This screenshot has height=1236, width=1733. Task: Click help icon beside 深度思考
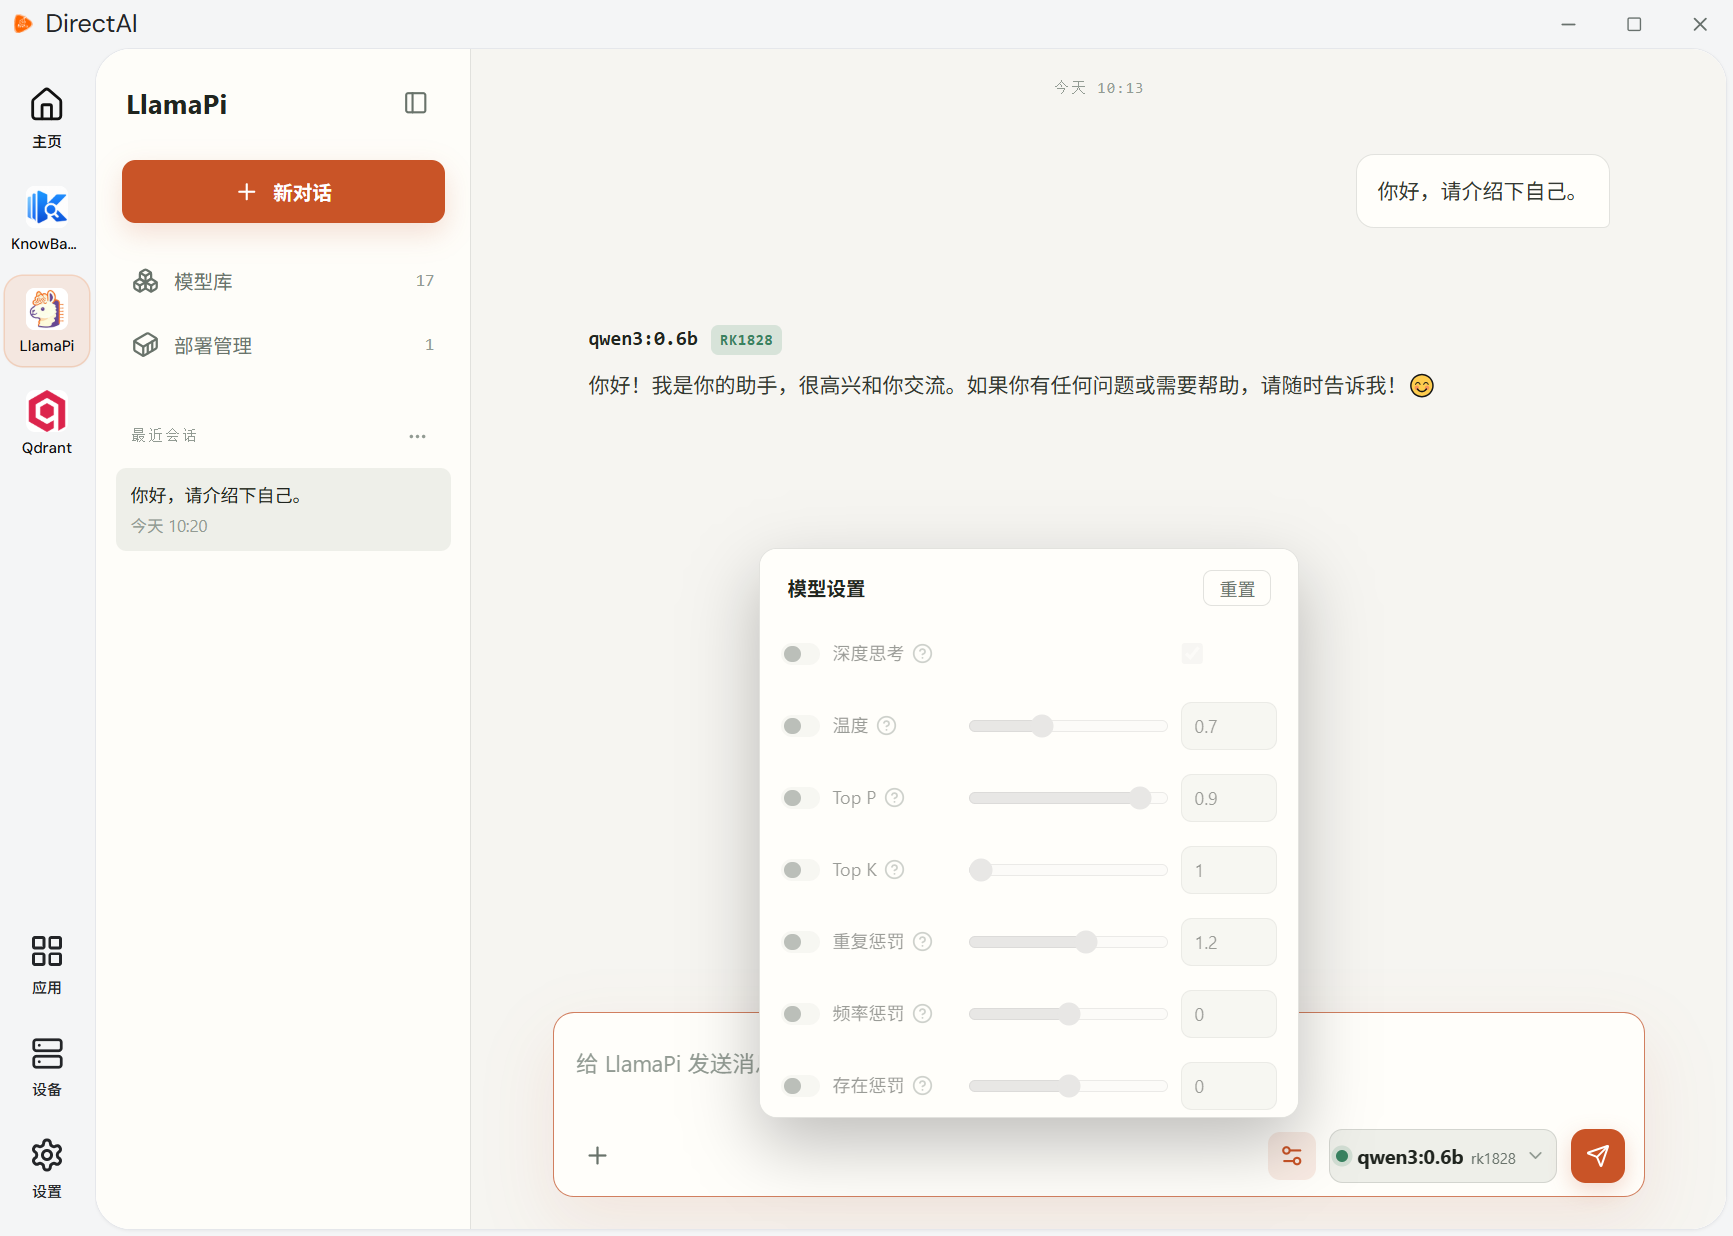click(923, 654)
